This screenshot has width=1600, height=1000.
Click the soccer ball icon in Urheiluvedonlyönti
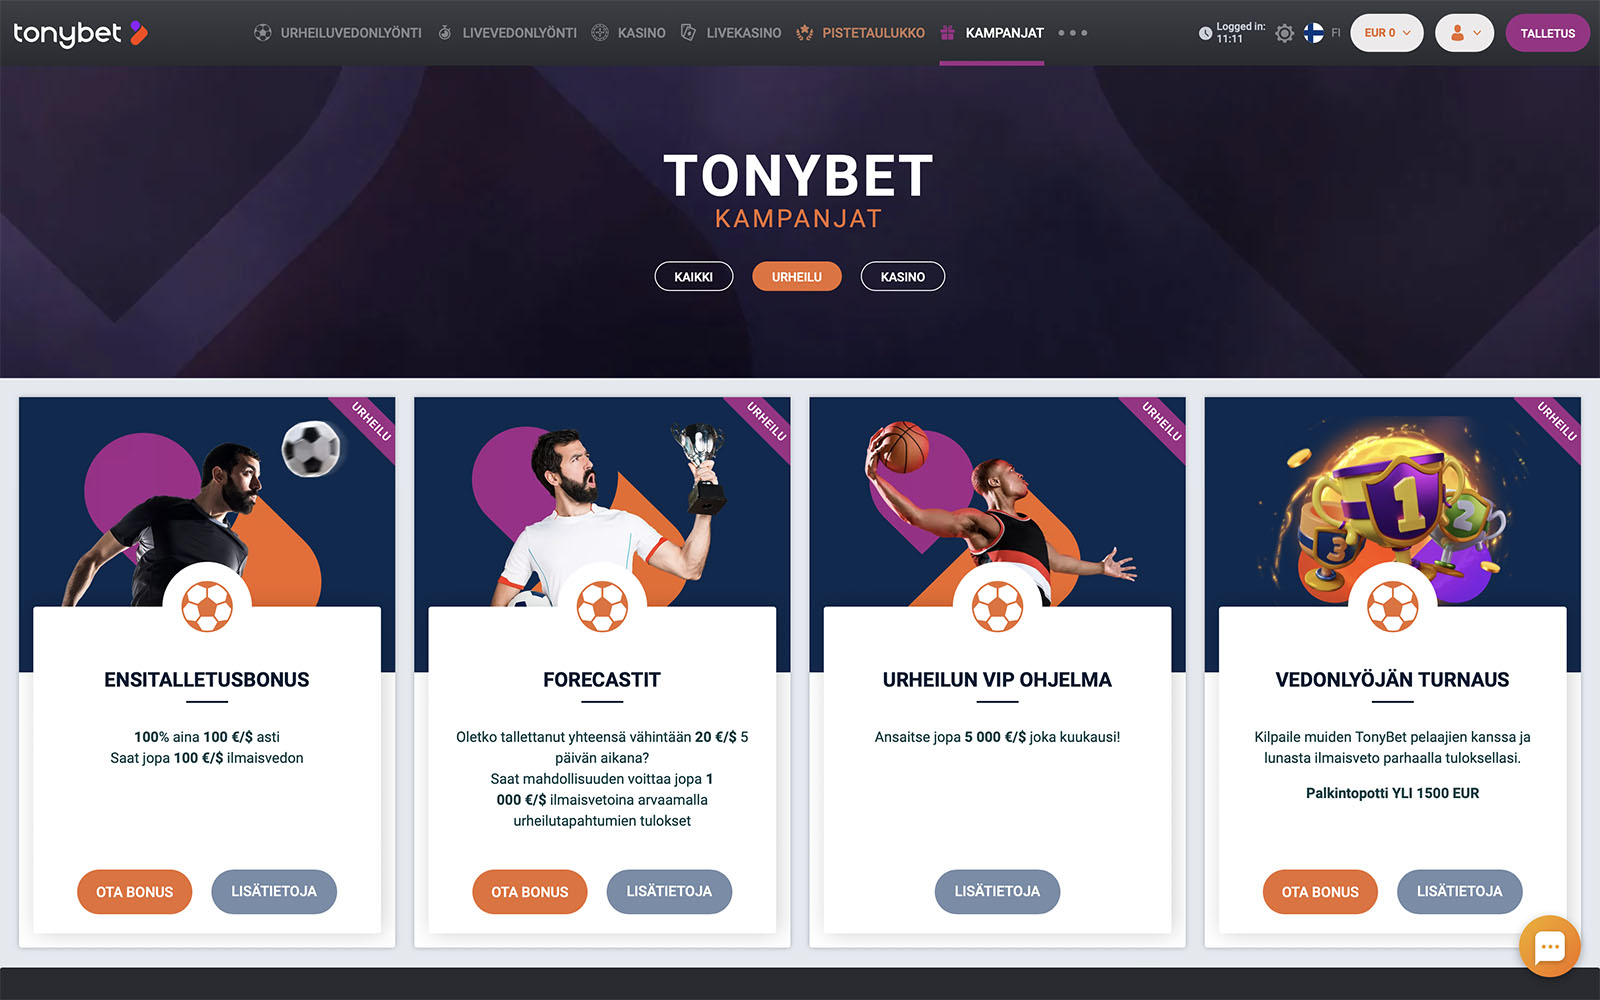(263, 33)
